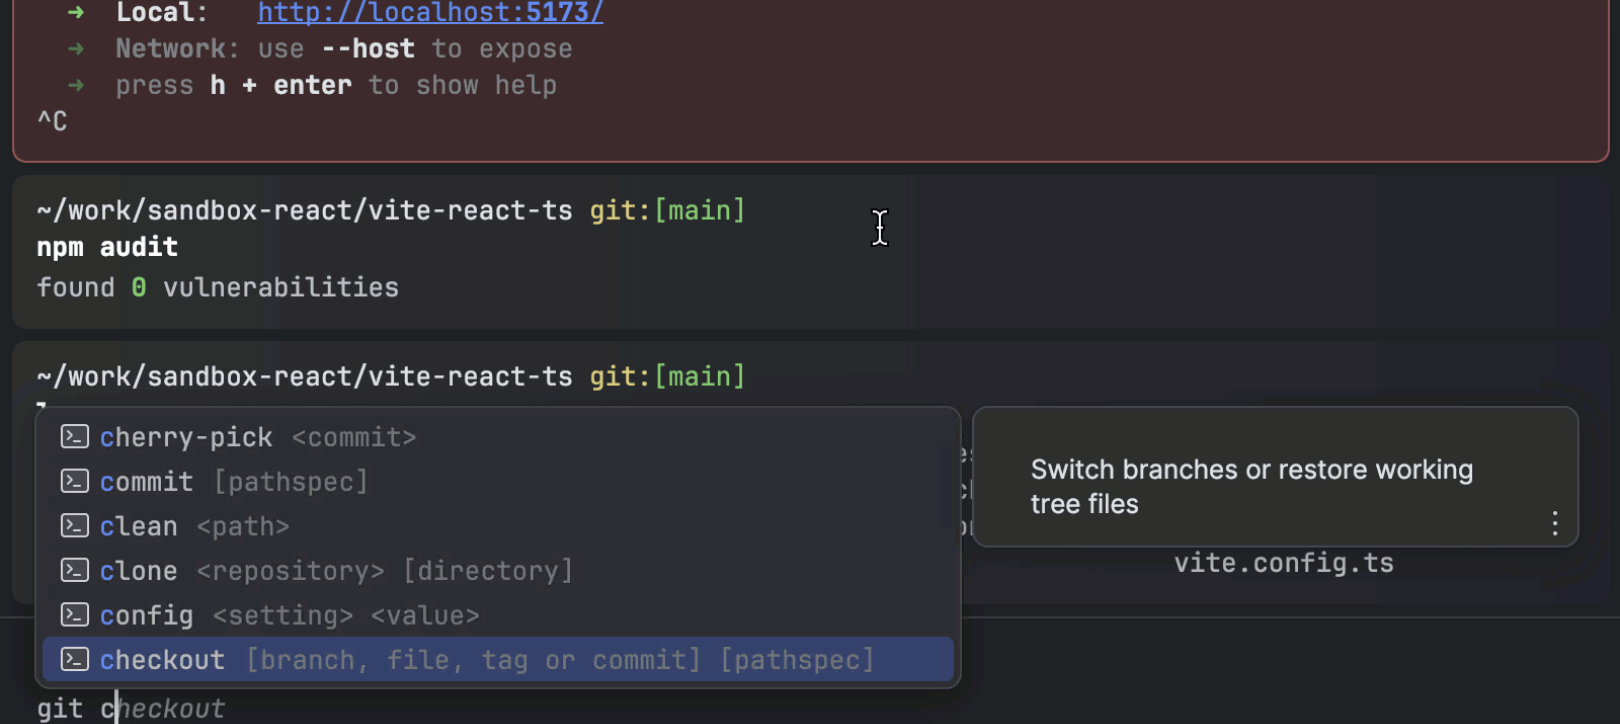Viewport: 1620px width, 724px height.
Task: Click the git:[main] label above npm audit
Action: pos(667,211)
